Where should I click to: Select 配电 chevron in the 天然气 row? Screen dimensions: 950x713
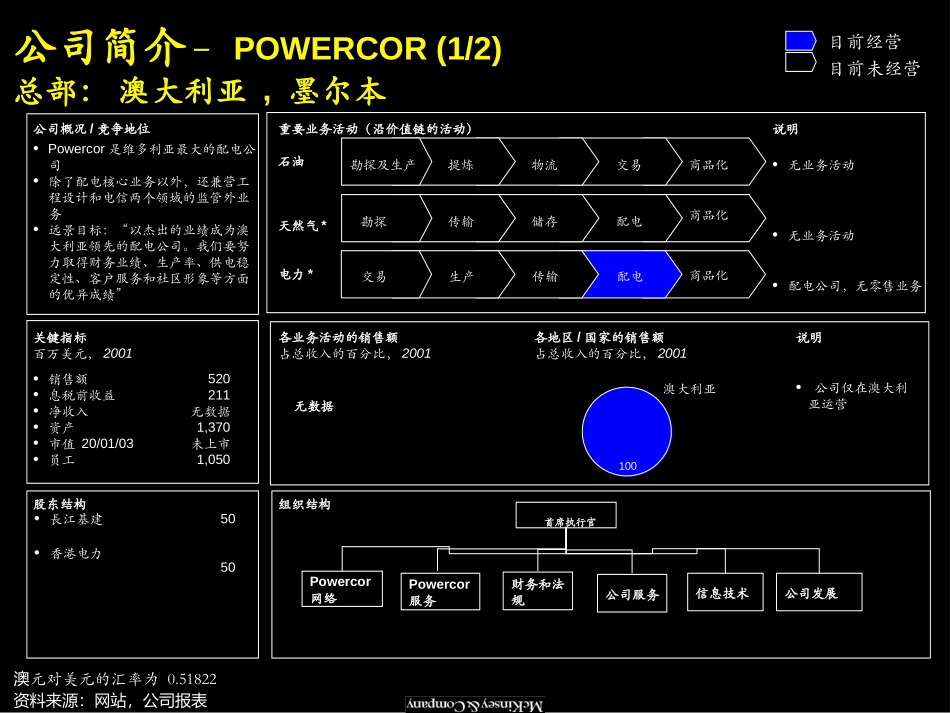[x=633, y=218]
